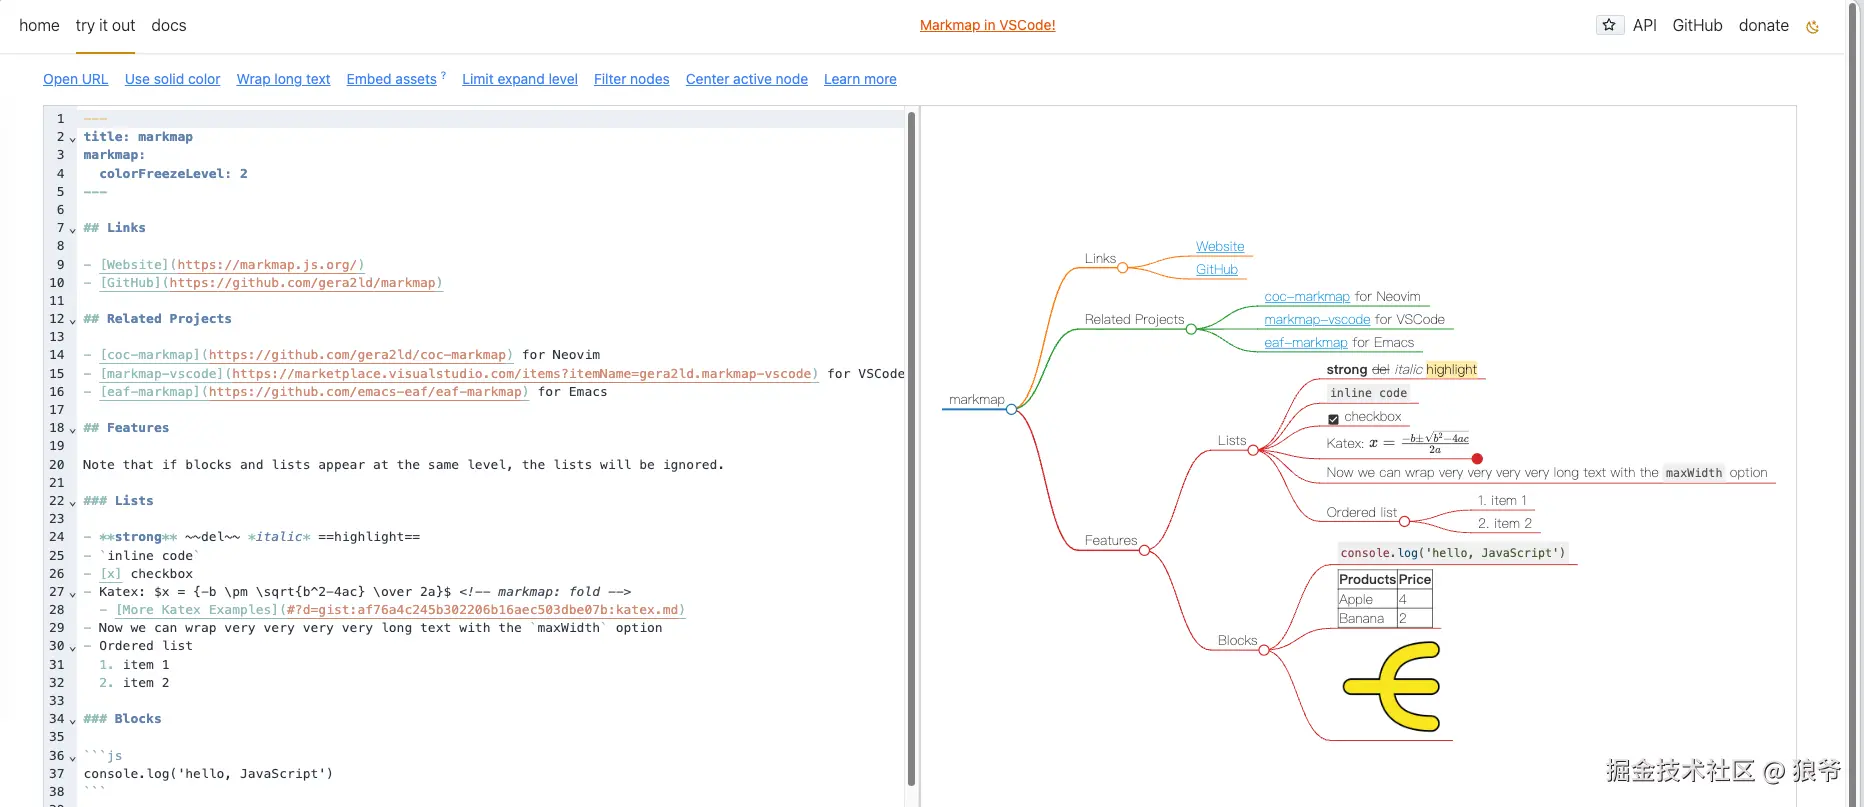This screenshot has height=807, width=1864.
Task: Click the Katex formula node in the mind map
Action: tap(1398, 443)
